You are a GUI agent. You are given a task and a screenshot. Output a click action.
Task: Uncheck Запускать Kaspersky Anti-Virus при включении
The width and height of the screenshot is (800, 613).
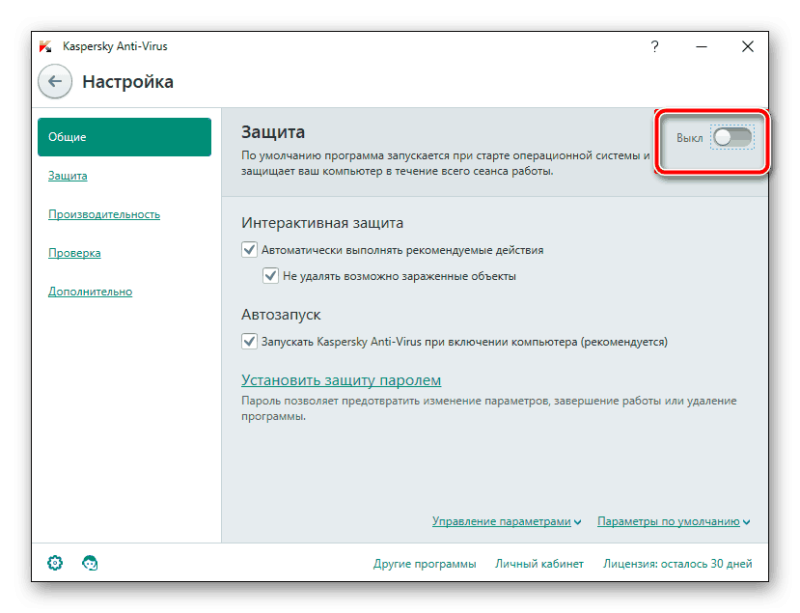pyautogui.click(x=249, y=341)
